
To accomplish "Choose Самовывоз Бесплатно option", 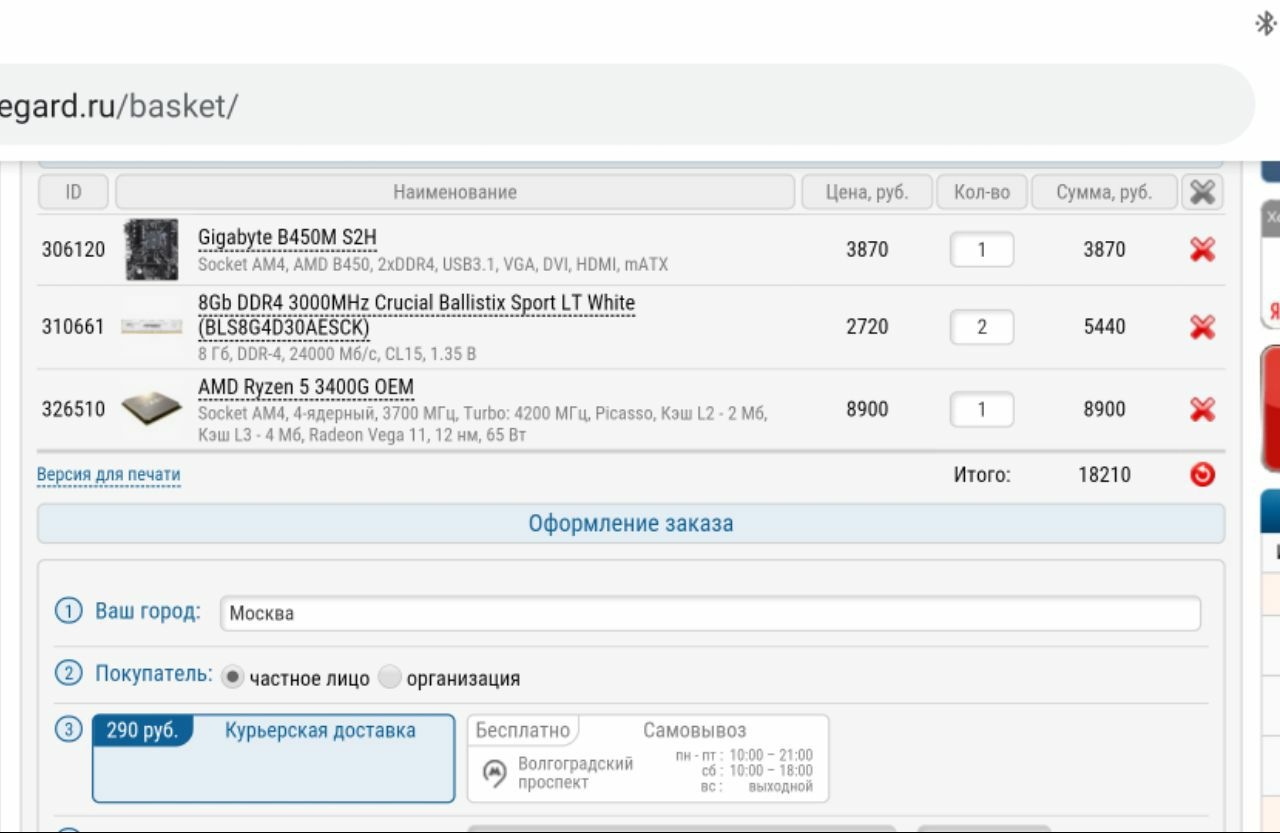I will pyautogui.click(x=648, y=758).
